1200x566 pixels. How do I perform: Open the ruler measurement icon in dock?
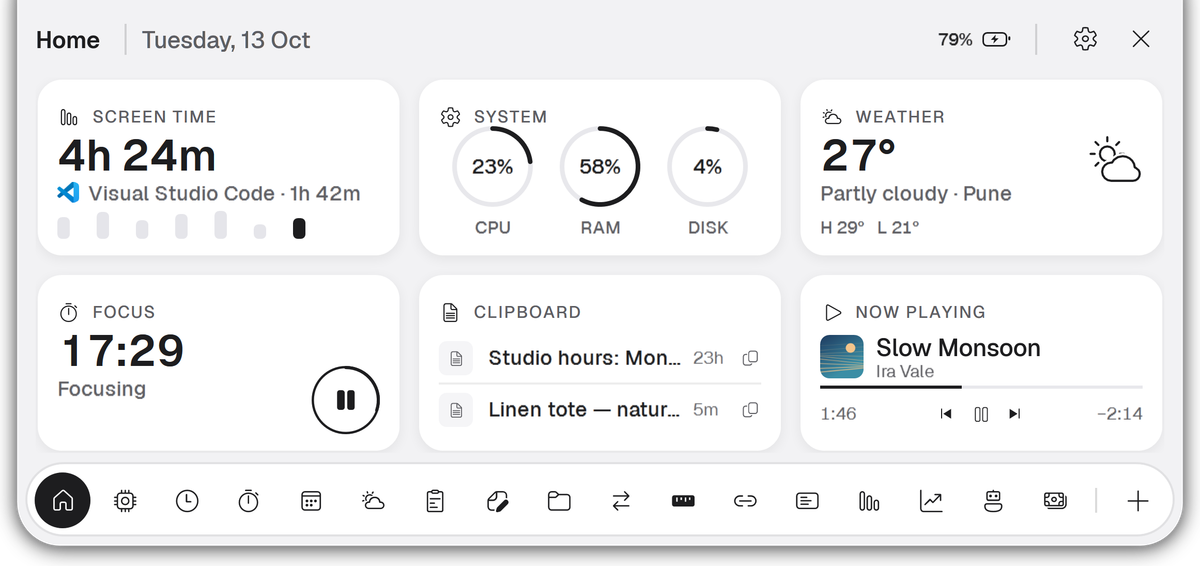[683, 501]
